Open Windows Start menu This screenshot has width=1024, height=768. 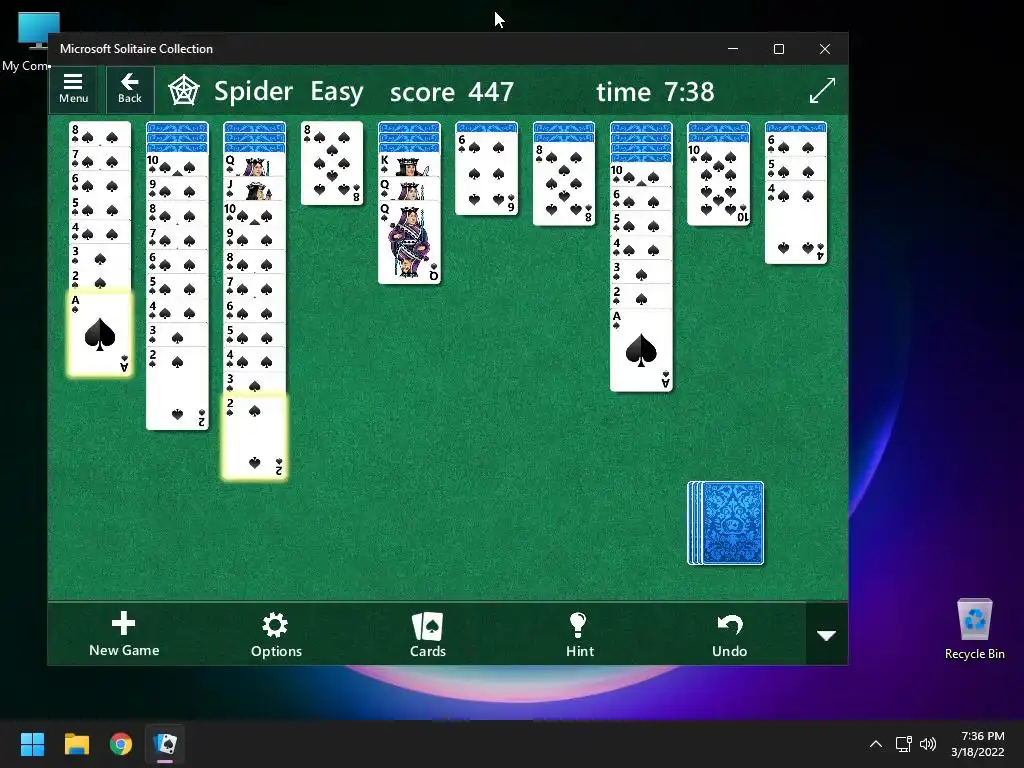pyautogui.click(x=32, y=744)
